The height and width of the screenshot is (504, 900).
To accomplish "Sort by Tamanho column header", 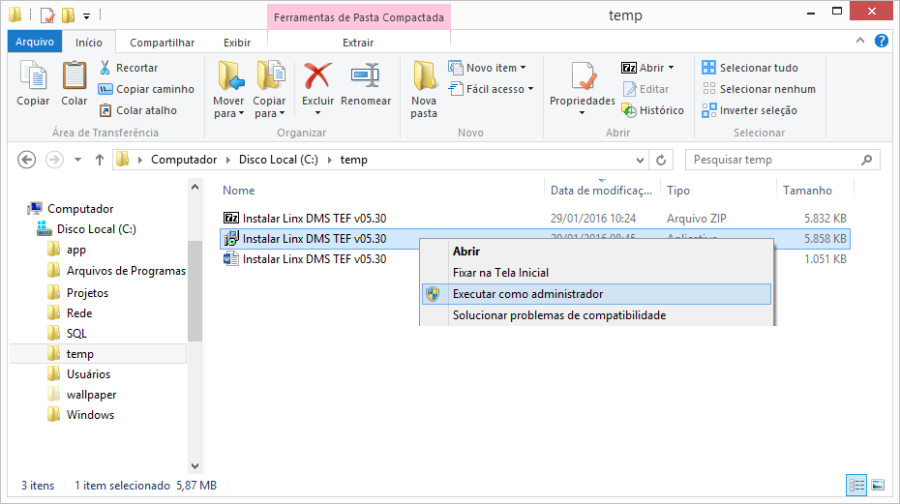I will click(808, 191).
